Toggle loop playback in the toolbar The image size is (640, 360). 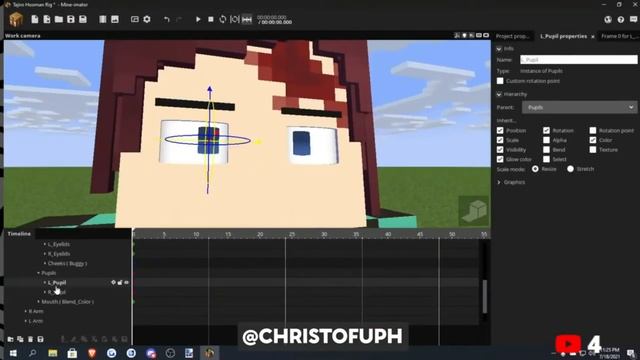coord(222,19)
